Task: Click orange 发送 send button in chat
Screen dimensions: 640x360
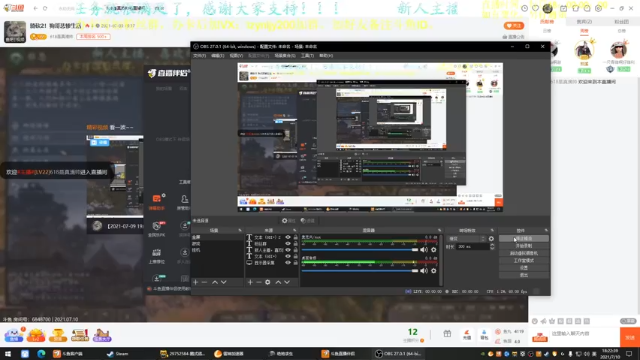Action: [630, 338]
